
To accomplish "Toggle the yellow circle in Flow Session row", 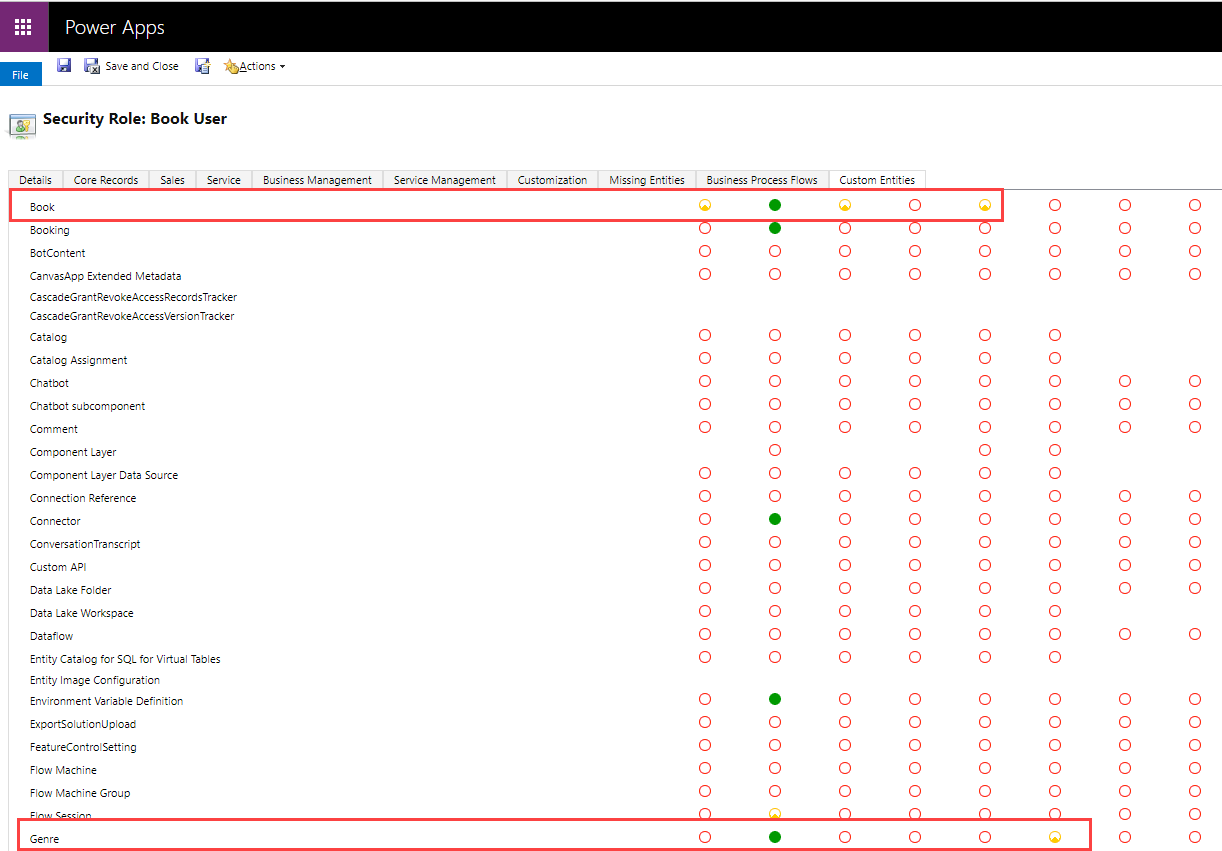I will tap(775, 814).
